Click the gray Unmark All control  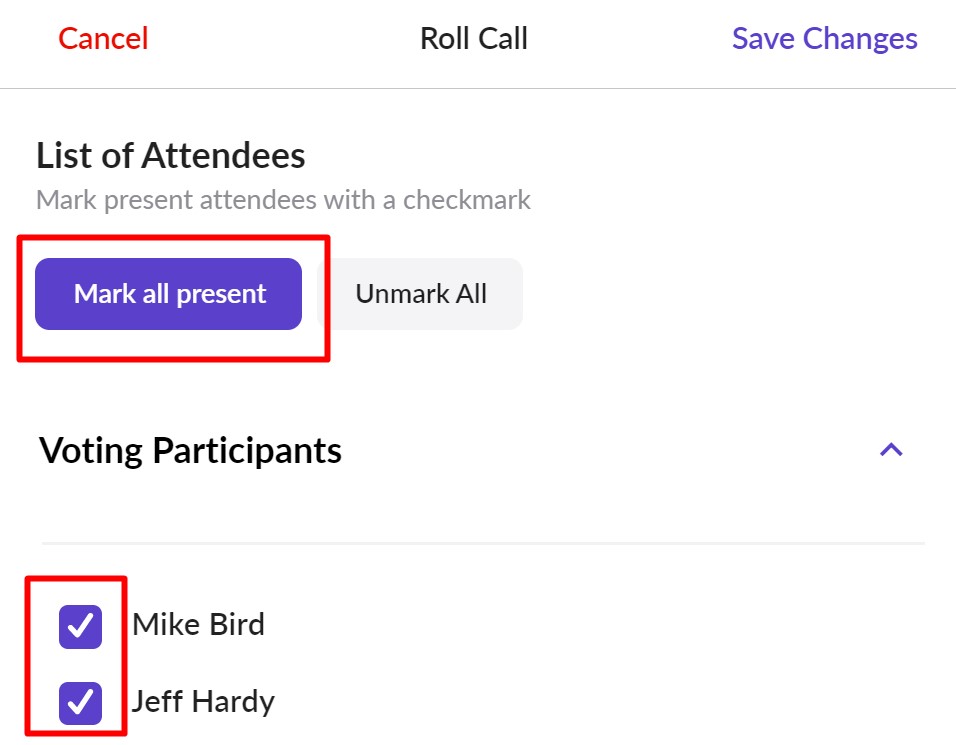tap(420, 294)
